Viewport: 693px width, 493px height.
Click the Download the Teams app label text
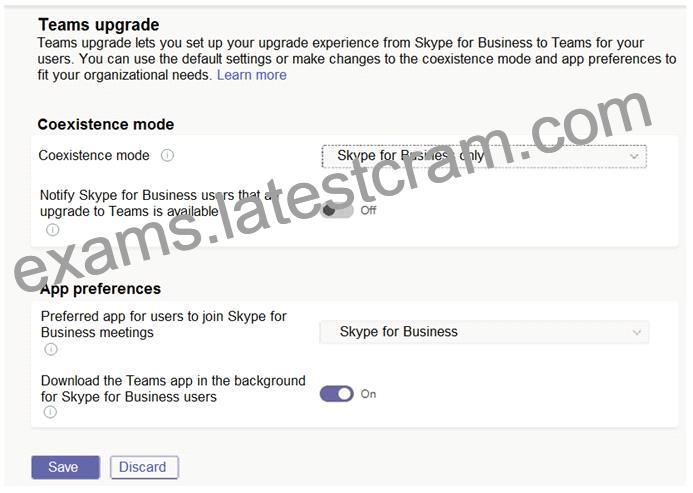pyautogui.click(x=173, y=389)
